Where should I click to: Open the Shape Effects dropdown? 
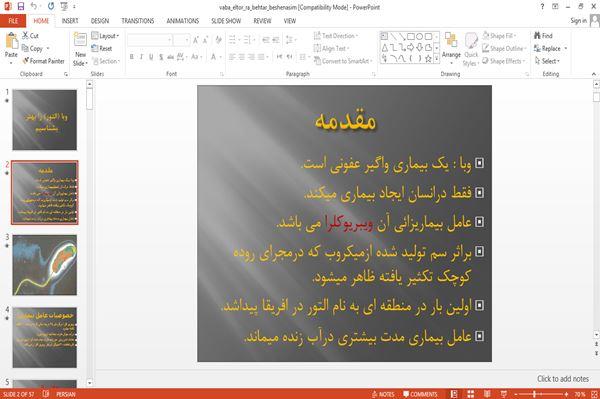pyautogui.click(x=504, y=61)
